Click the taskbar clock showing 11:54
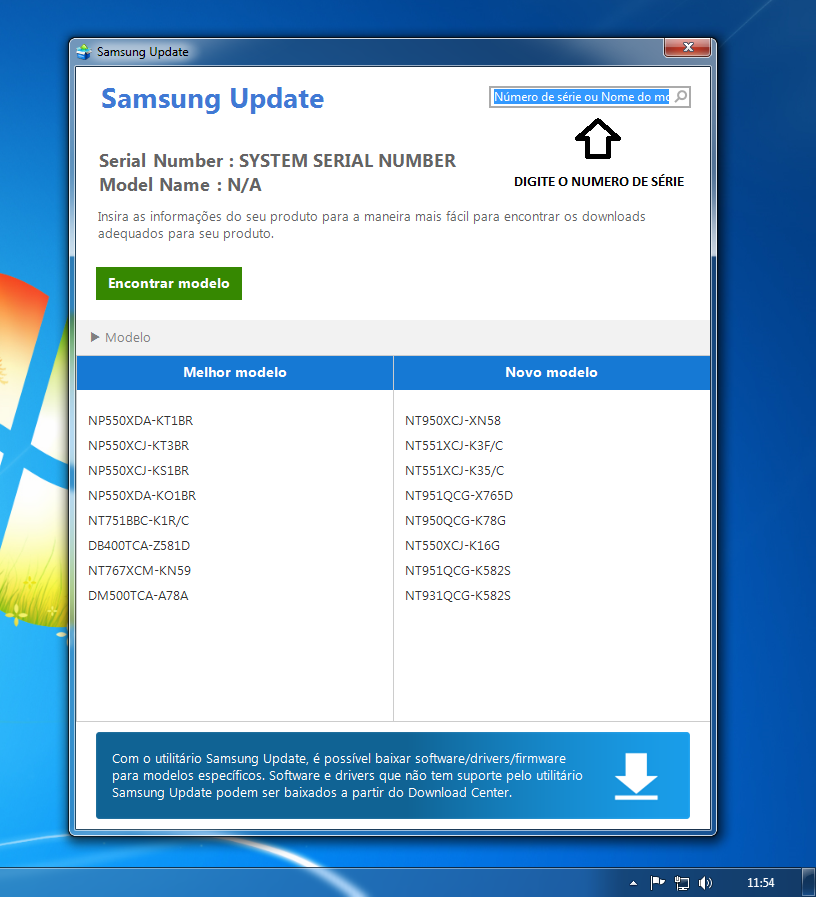816x897 pixels. click(760, 883)
